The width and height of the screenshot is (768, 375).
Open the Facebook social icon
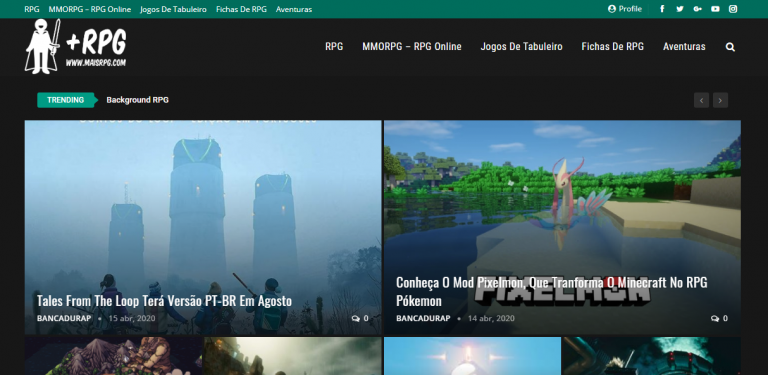pos(662,9)
